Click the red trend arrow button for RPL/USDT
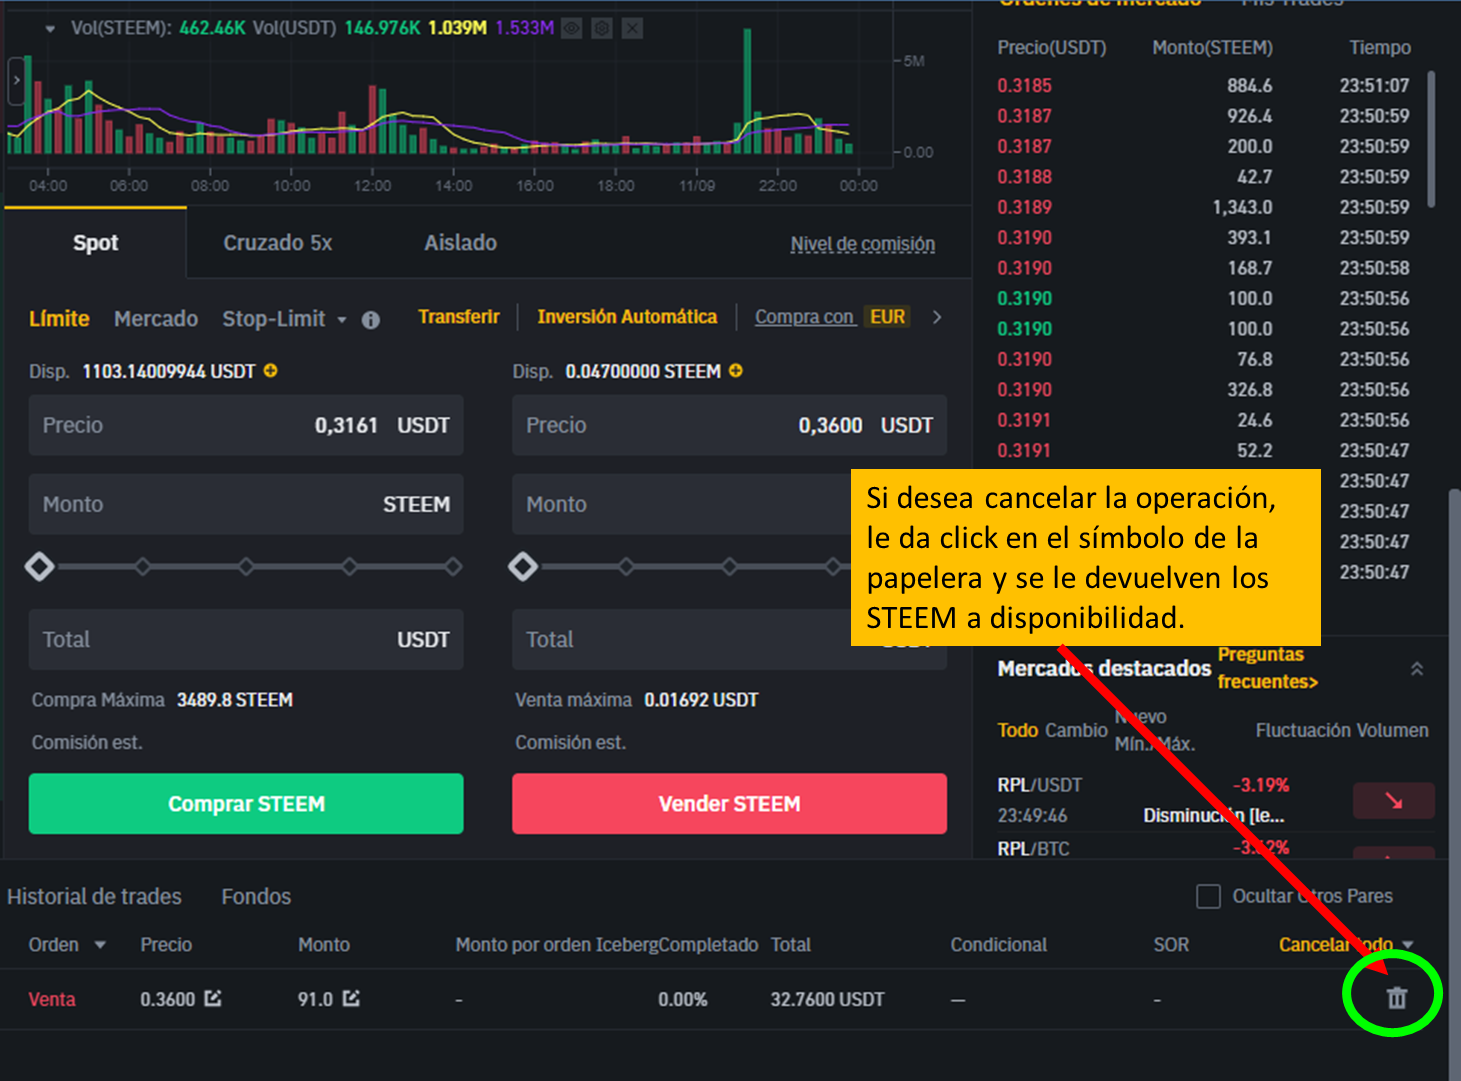 click(1393, 800)
